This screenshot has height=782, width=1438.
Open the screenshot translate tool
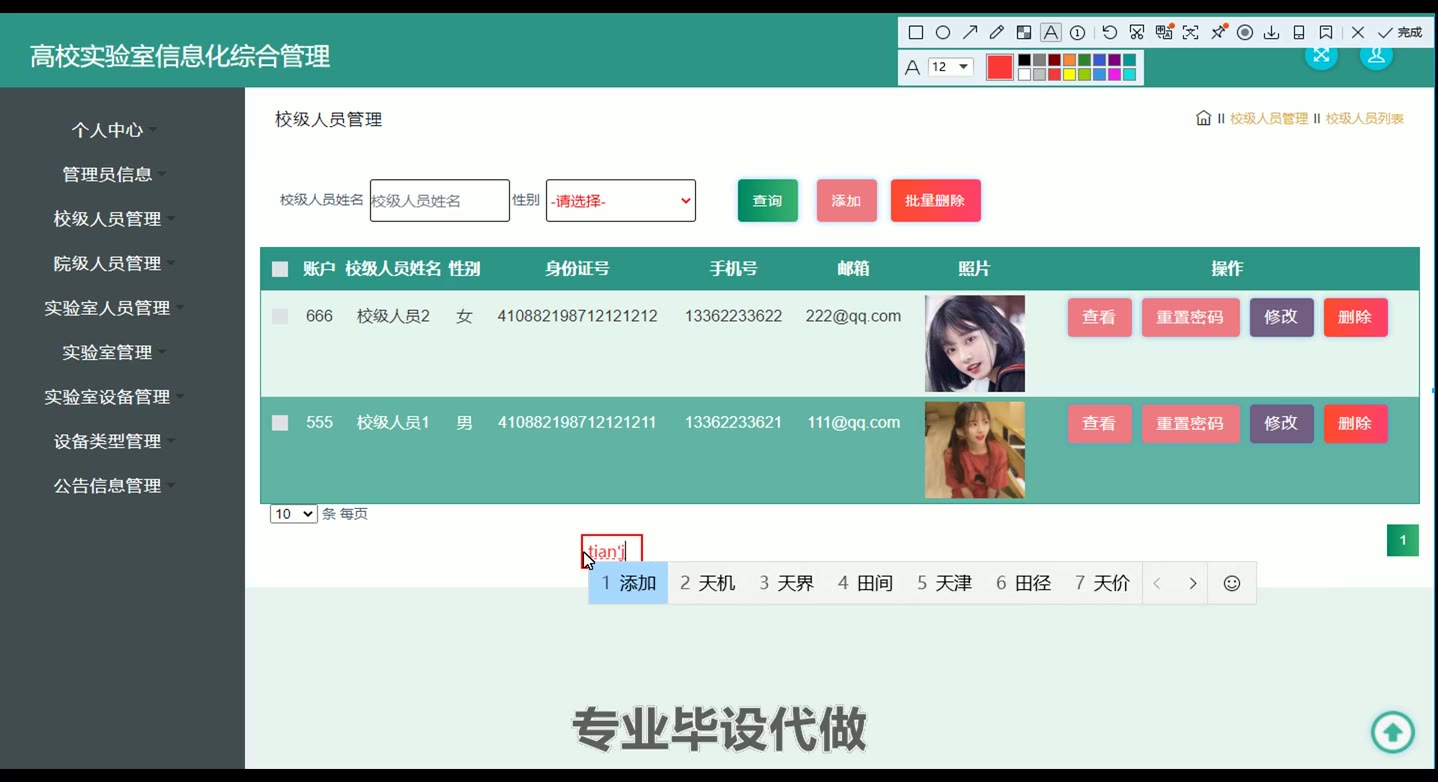click(x=1163, y=33)
